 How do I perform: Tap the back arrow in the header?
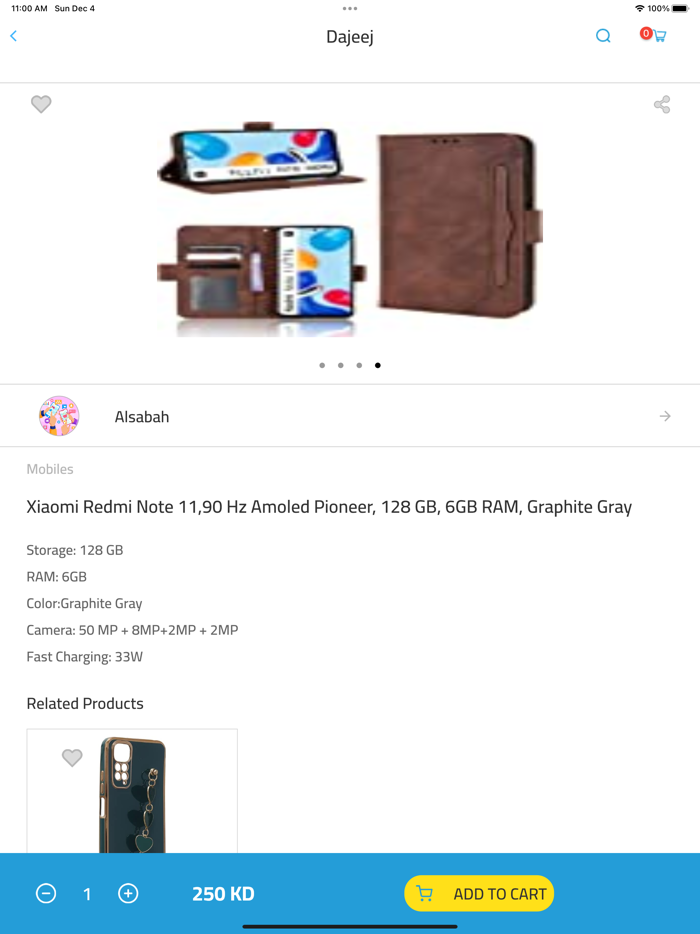14,36
